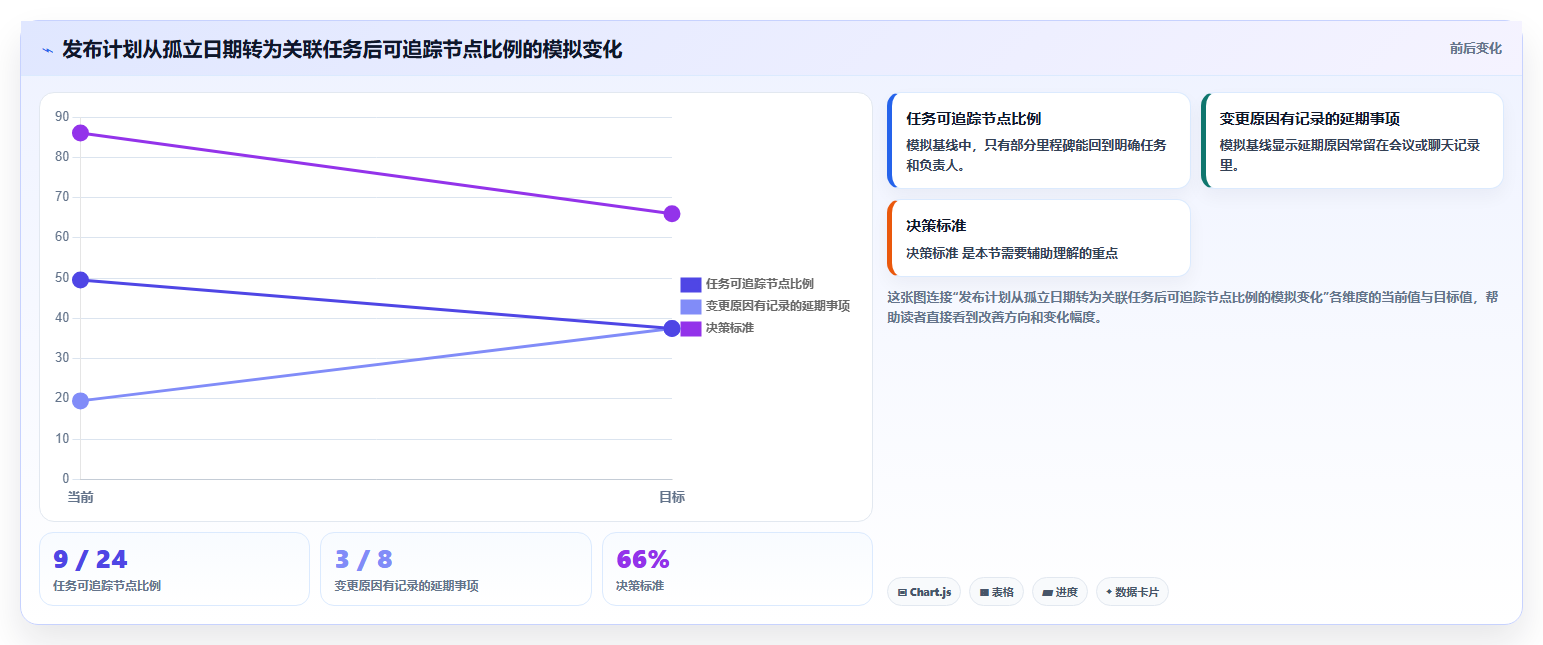The width and height of the screenshot is (1543, 645).
Task: Open the 任务可追踪节点比例 info card
Action: pyautogui.click(x=1038, y=140)
